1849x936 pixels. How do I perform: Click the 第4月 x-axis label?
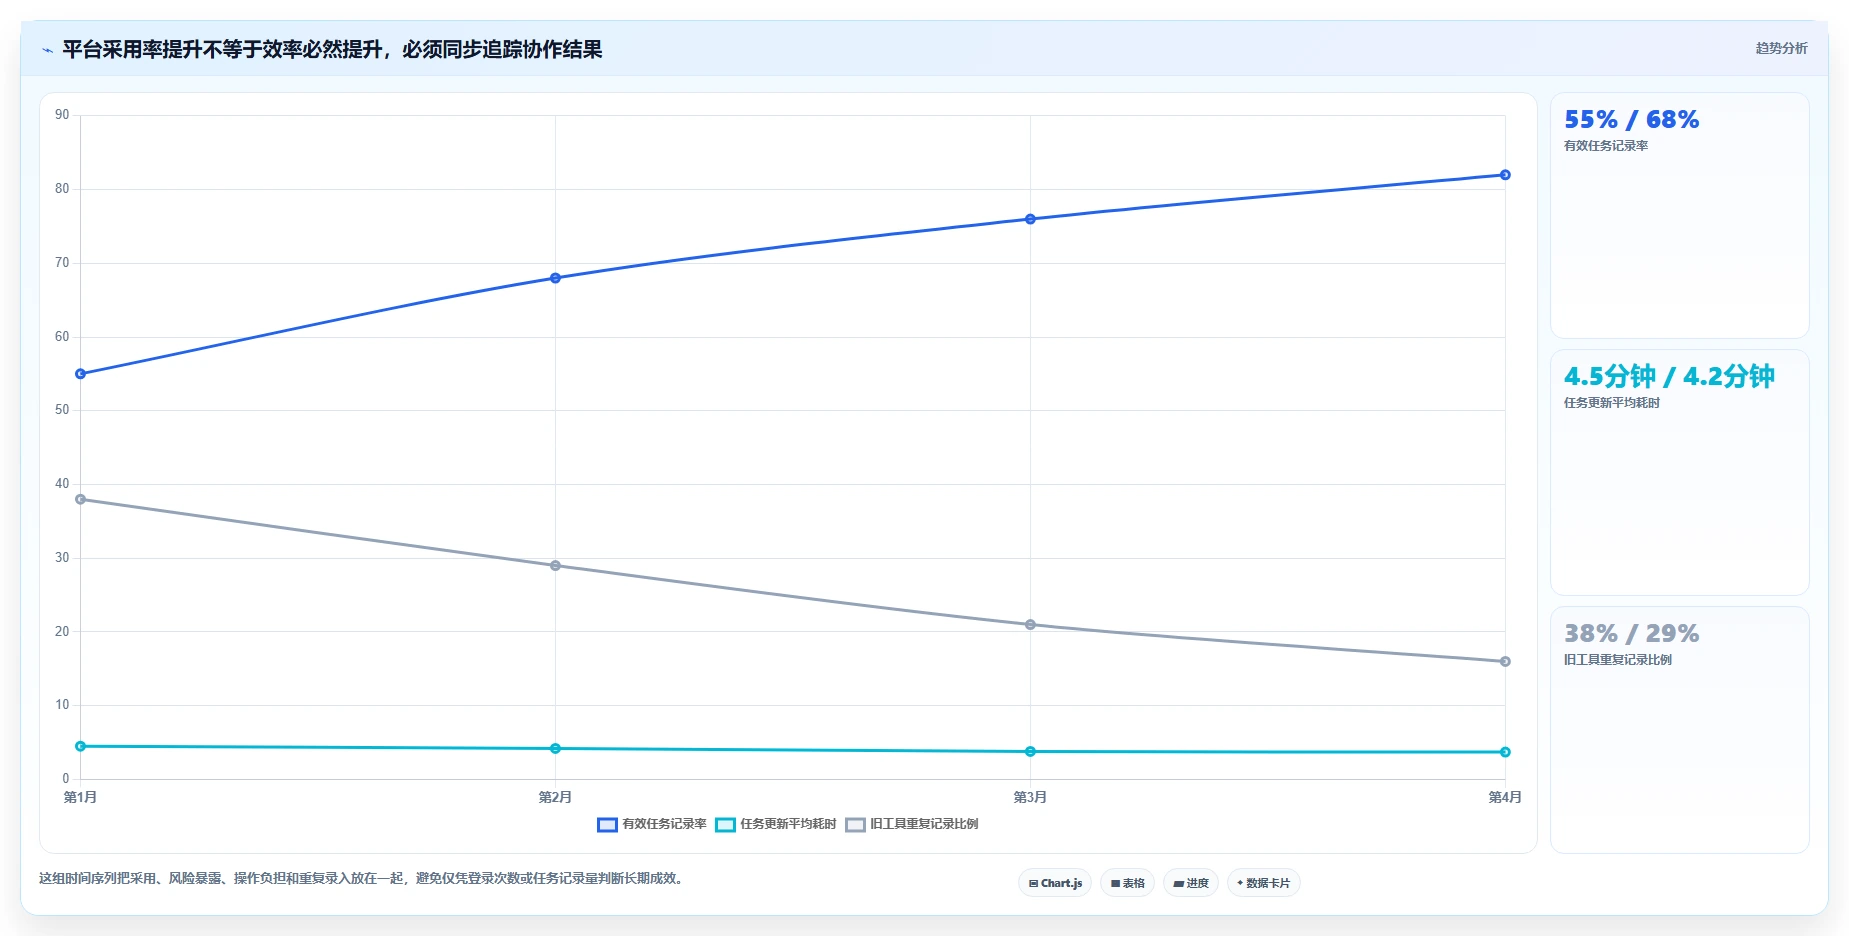(x=1505, y=797)
